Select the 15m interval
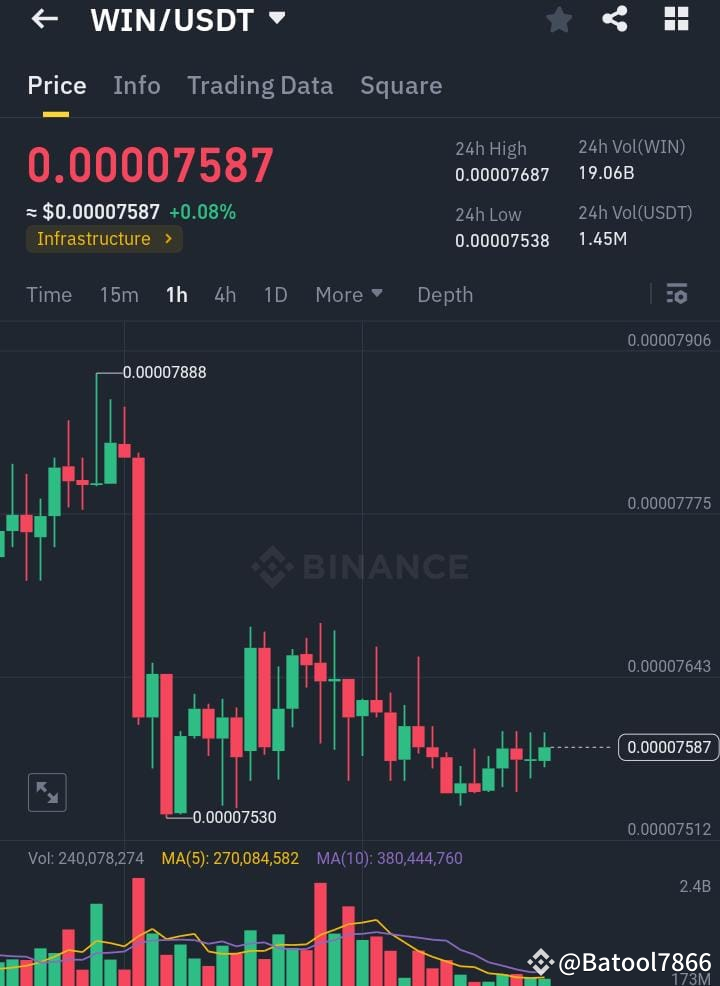Viewport: 720px width, 986px height. pyautogui.click(x=119, y=294)
